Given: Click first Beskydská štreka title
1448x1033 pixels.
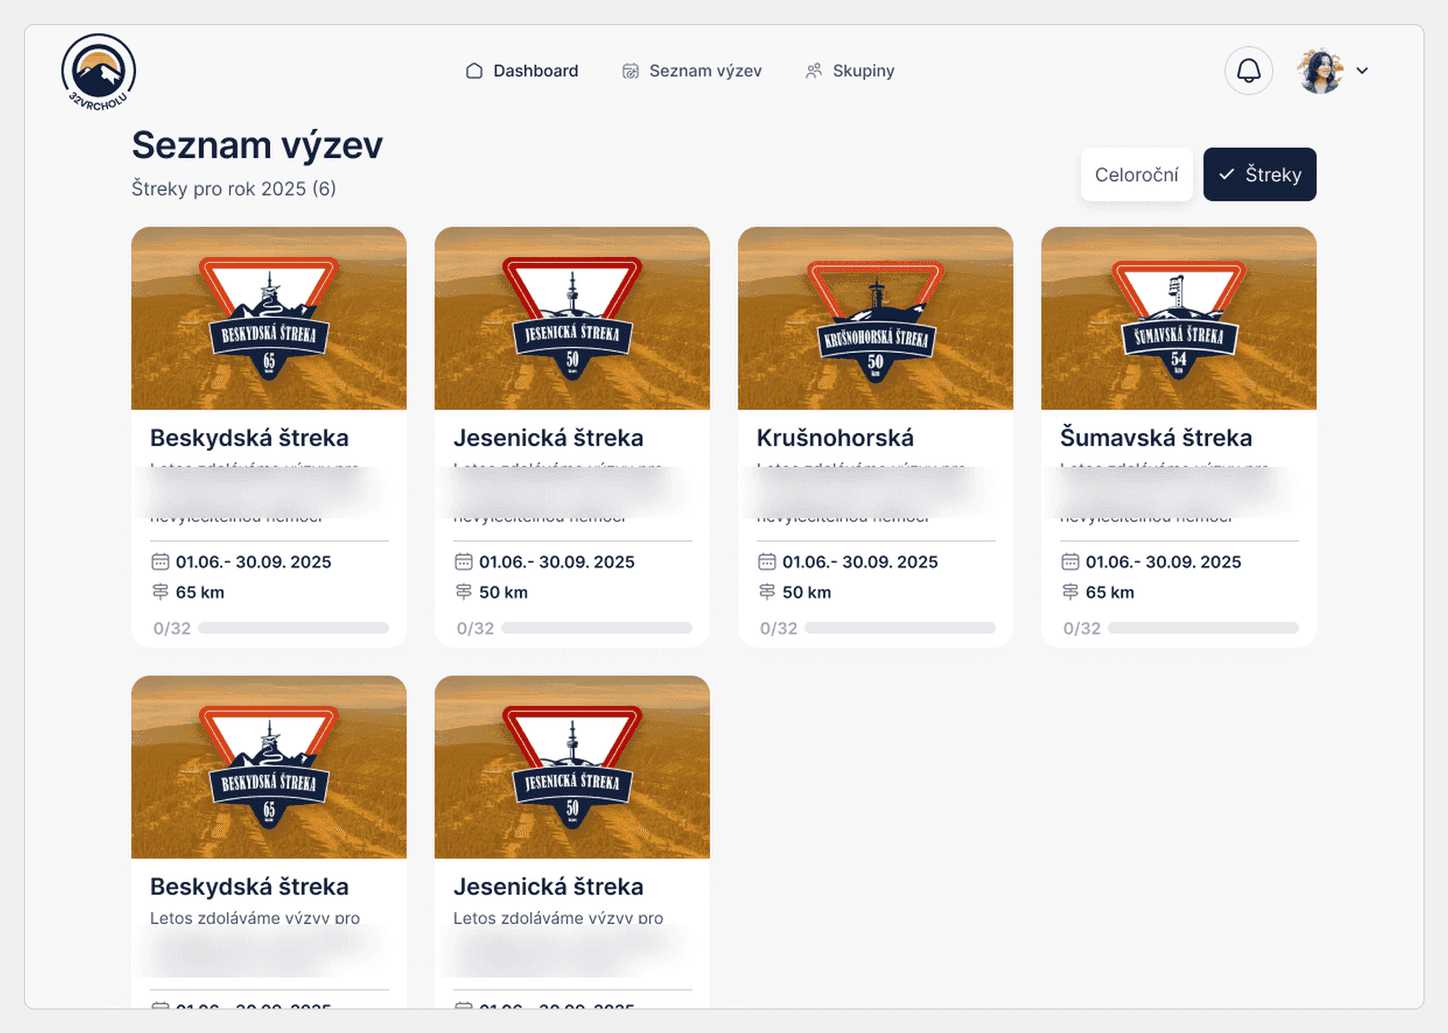Looking at the screenshot, I should tap(249, 438).
